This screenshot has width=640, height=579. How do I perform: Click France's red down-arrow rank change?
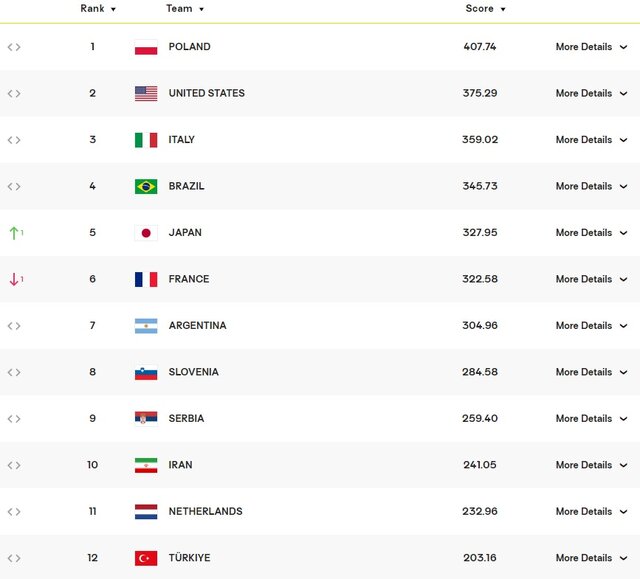point(16,280)
